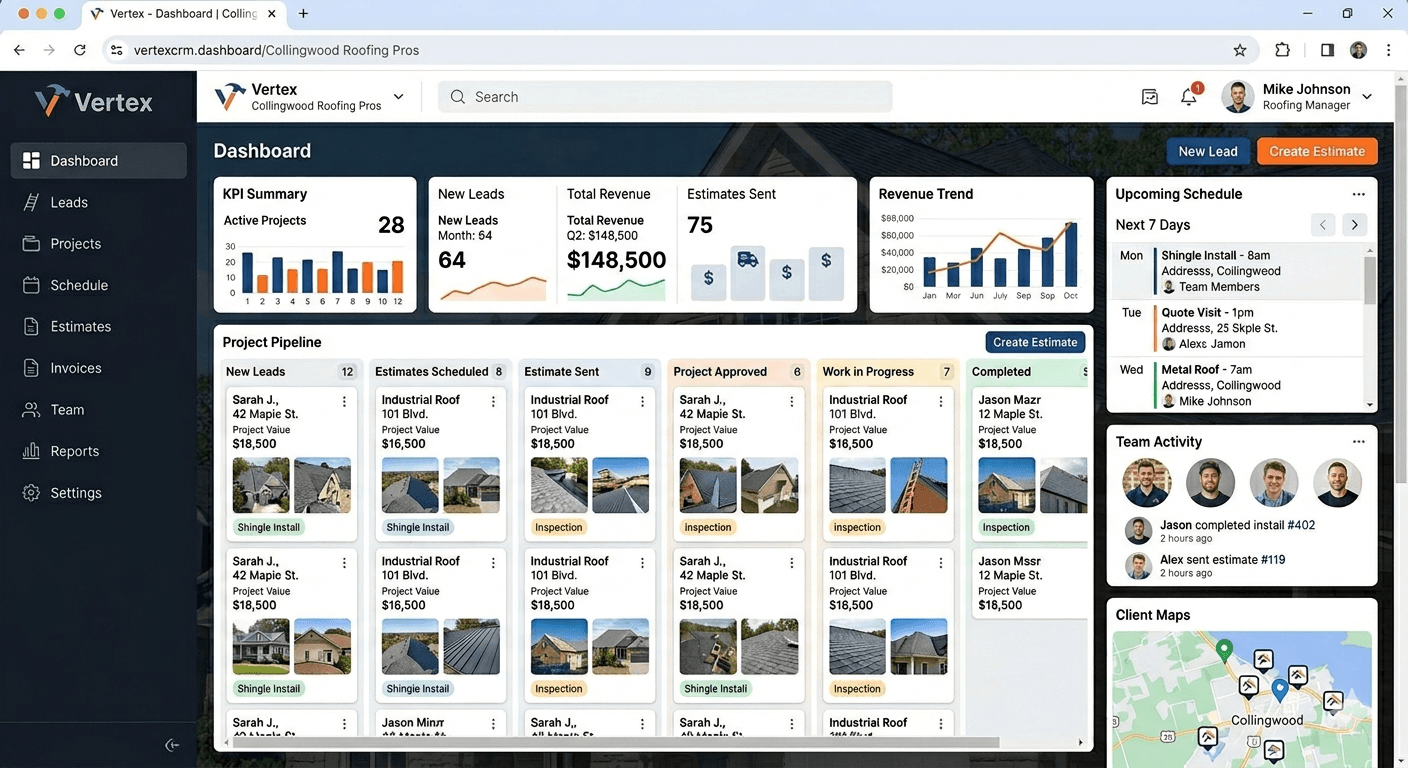Click the green map pin on Client Maps

pyautogui.click(x=1224, y=651)
